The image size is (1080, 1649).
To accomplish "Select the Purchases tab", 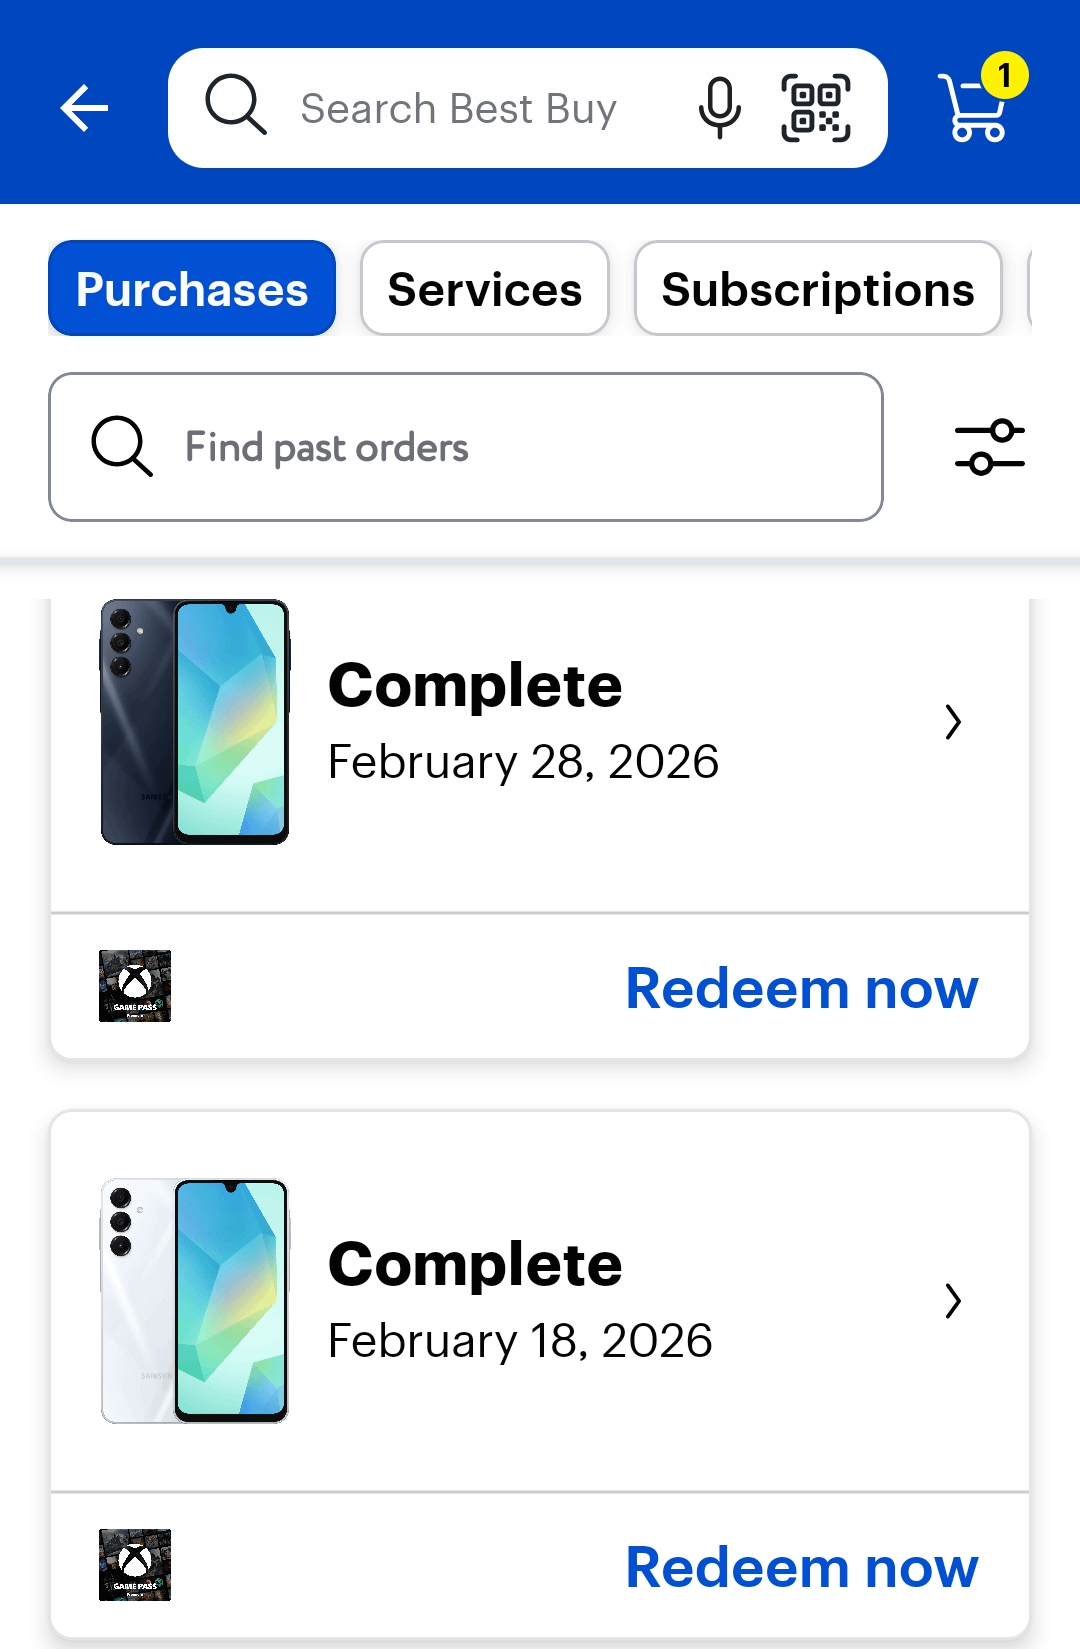I will 192,289.
